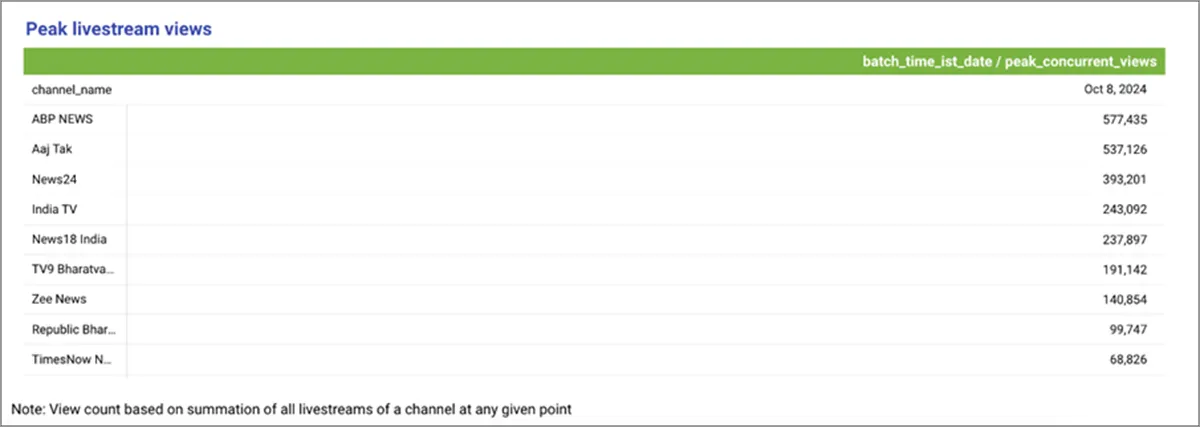Click the truncated Republic Bhar... channel name

click(75, 329)
